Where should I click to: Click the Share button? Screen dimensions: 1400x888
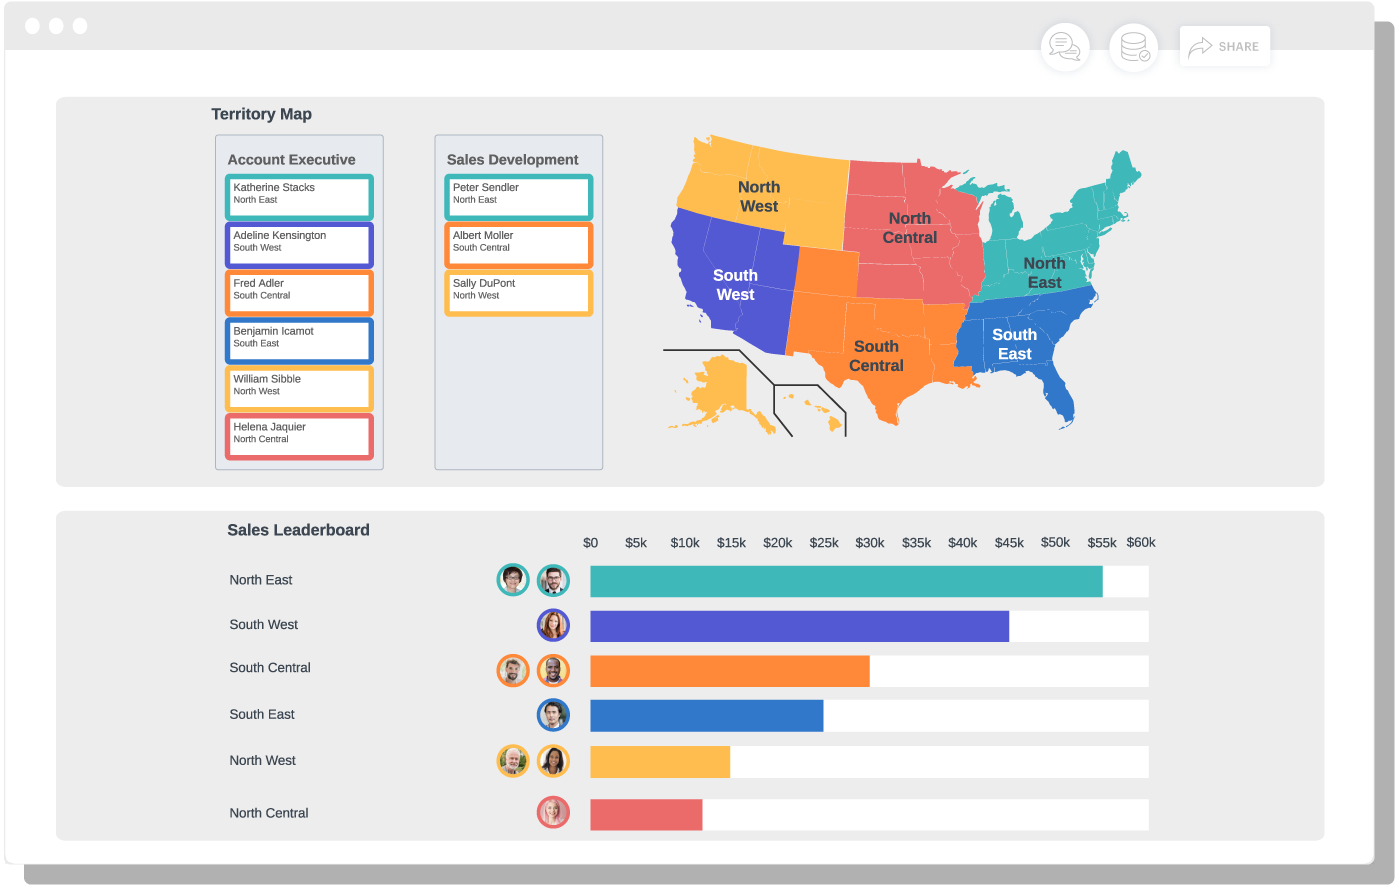(1225, 46)
